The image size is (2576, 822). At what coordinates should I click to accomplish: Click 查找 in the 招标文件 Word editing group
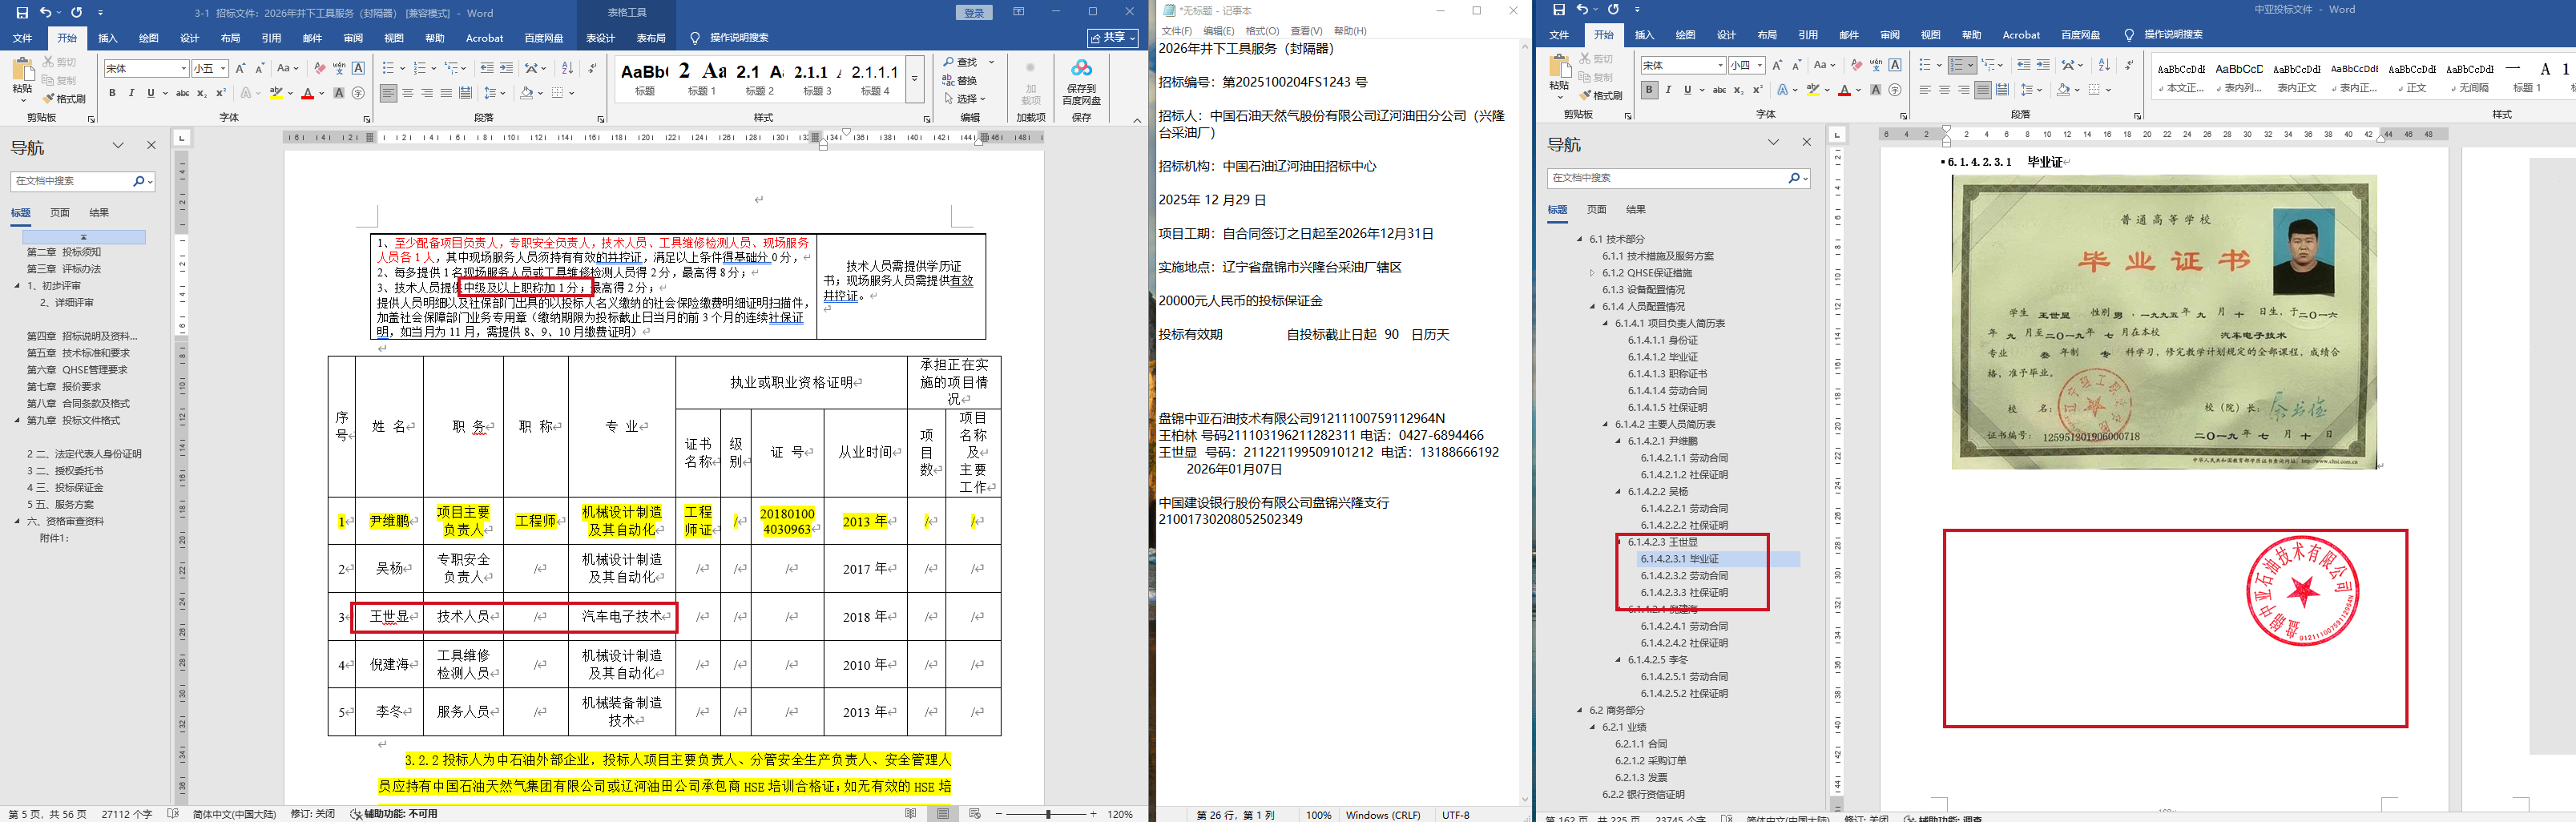tap(960, 62)
